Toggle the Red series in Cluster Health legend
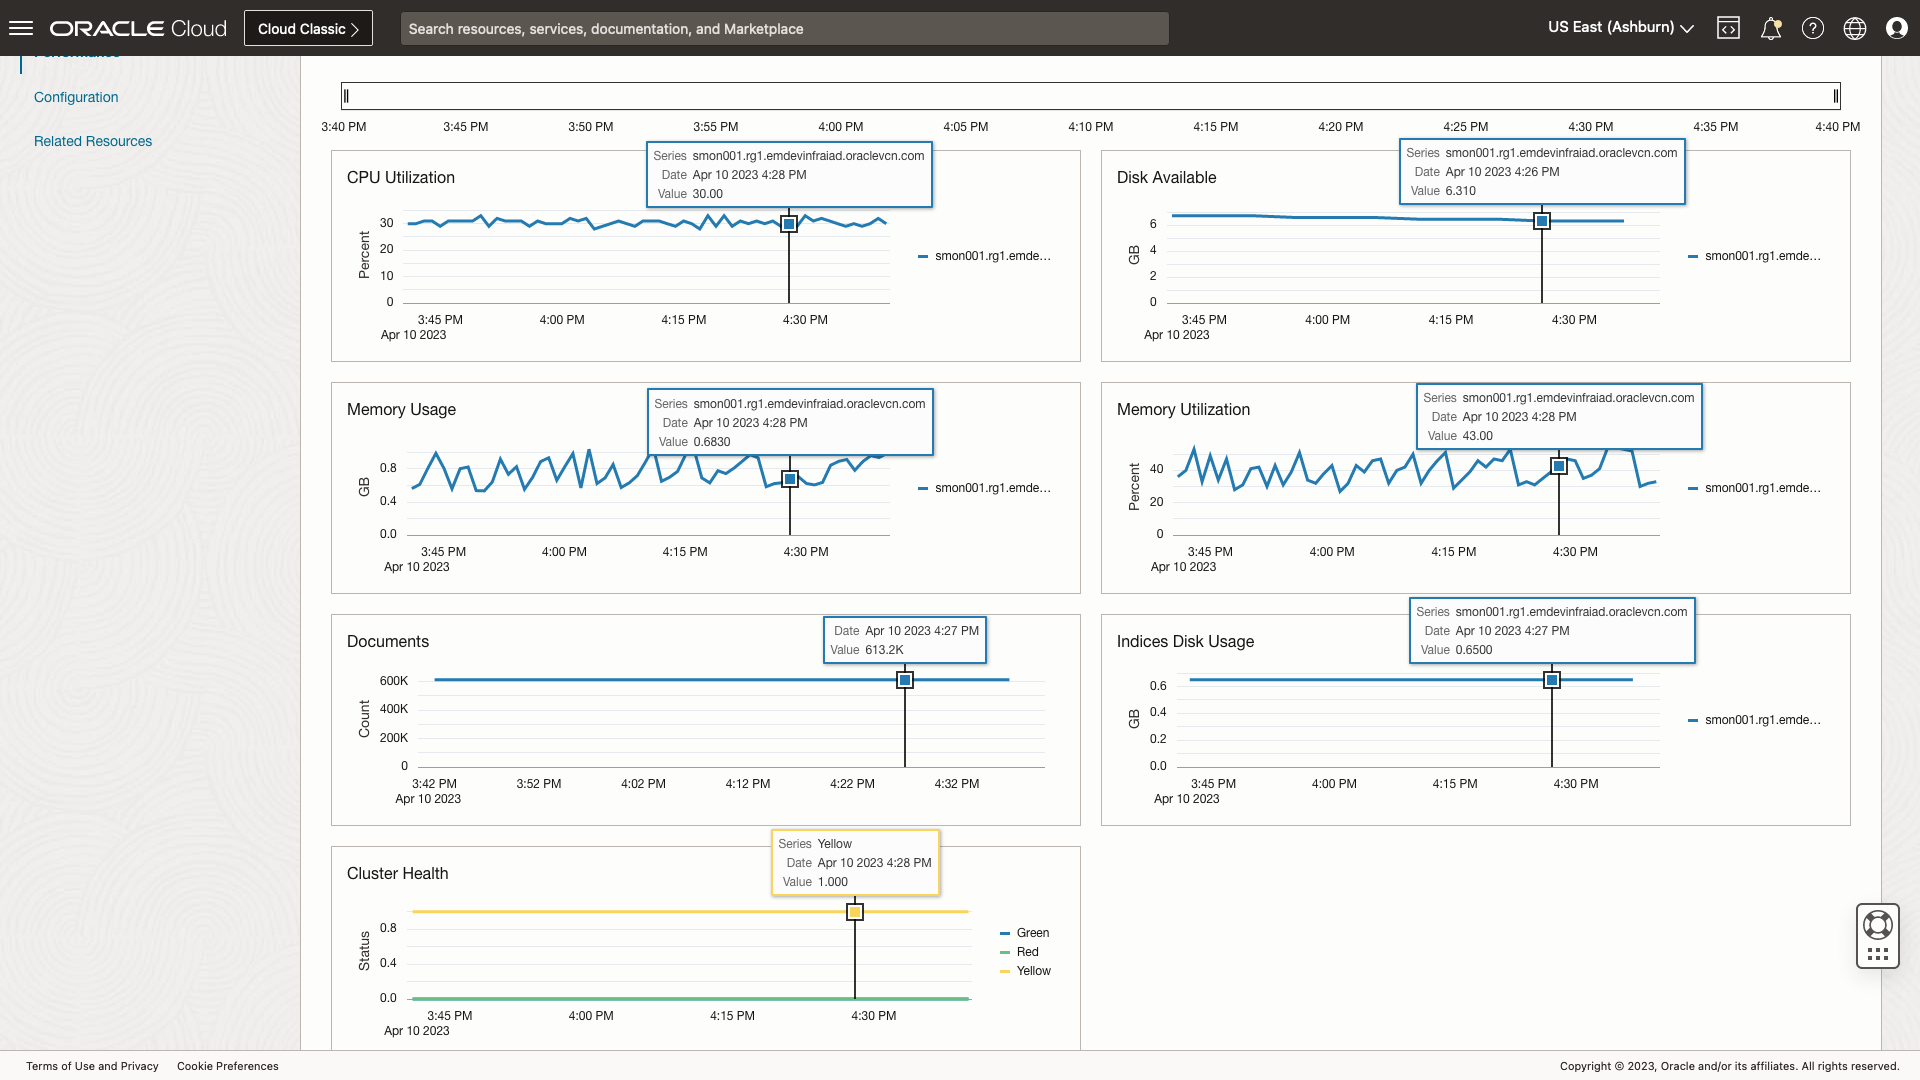 (1027, 952)
